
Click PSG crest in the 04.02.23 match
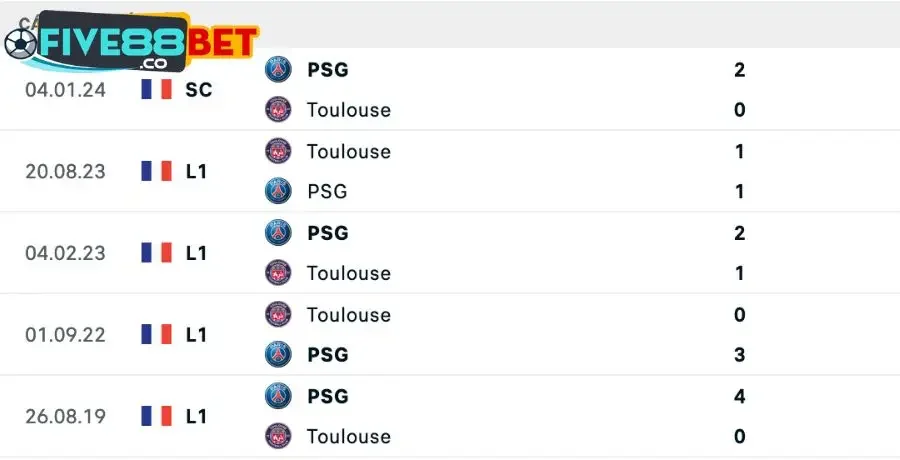[278, 233]
